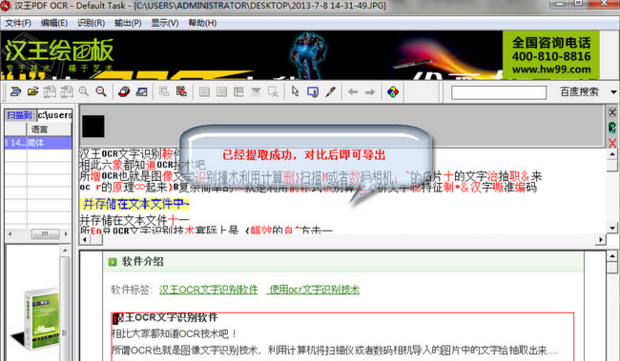Click the red scanner recognize icon

pos(124,92)
